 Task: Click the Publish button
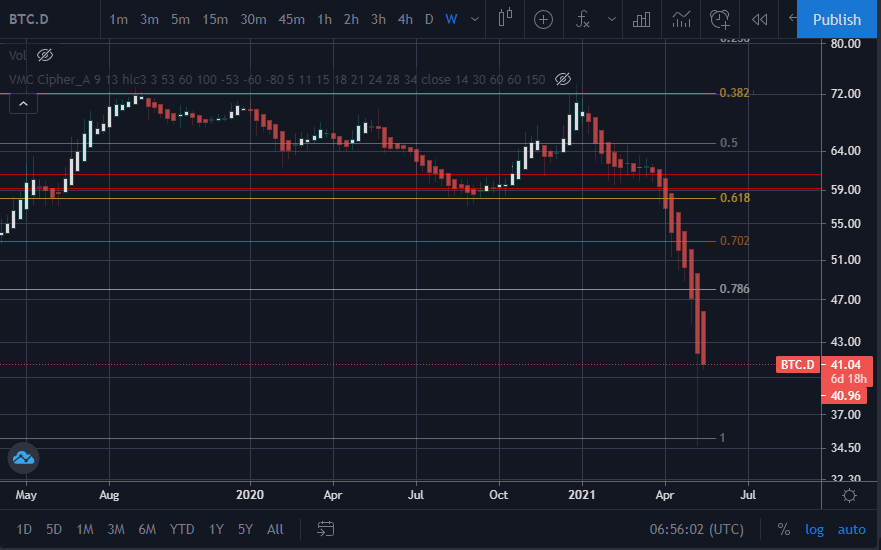tap(837, 19)
